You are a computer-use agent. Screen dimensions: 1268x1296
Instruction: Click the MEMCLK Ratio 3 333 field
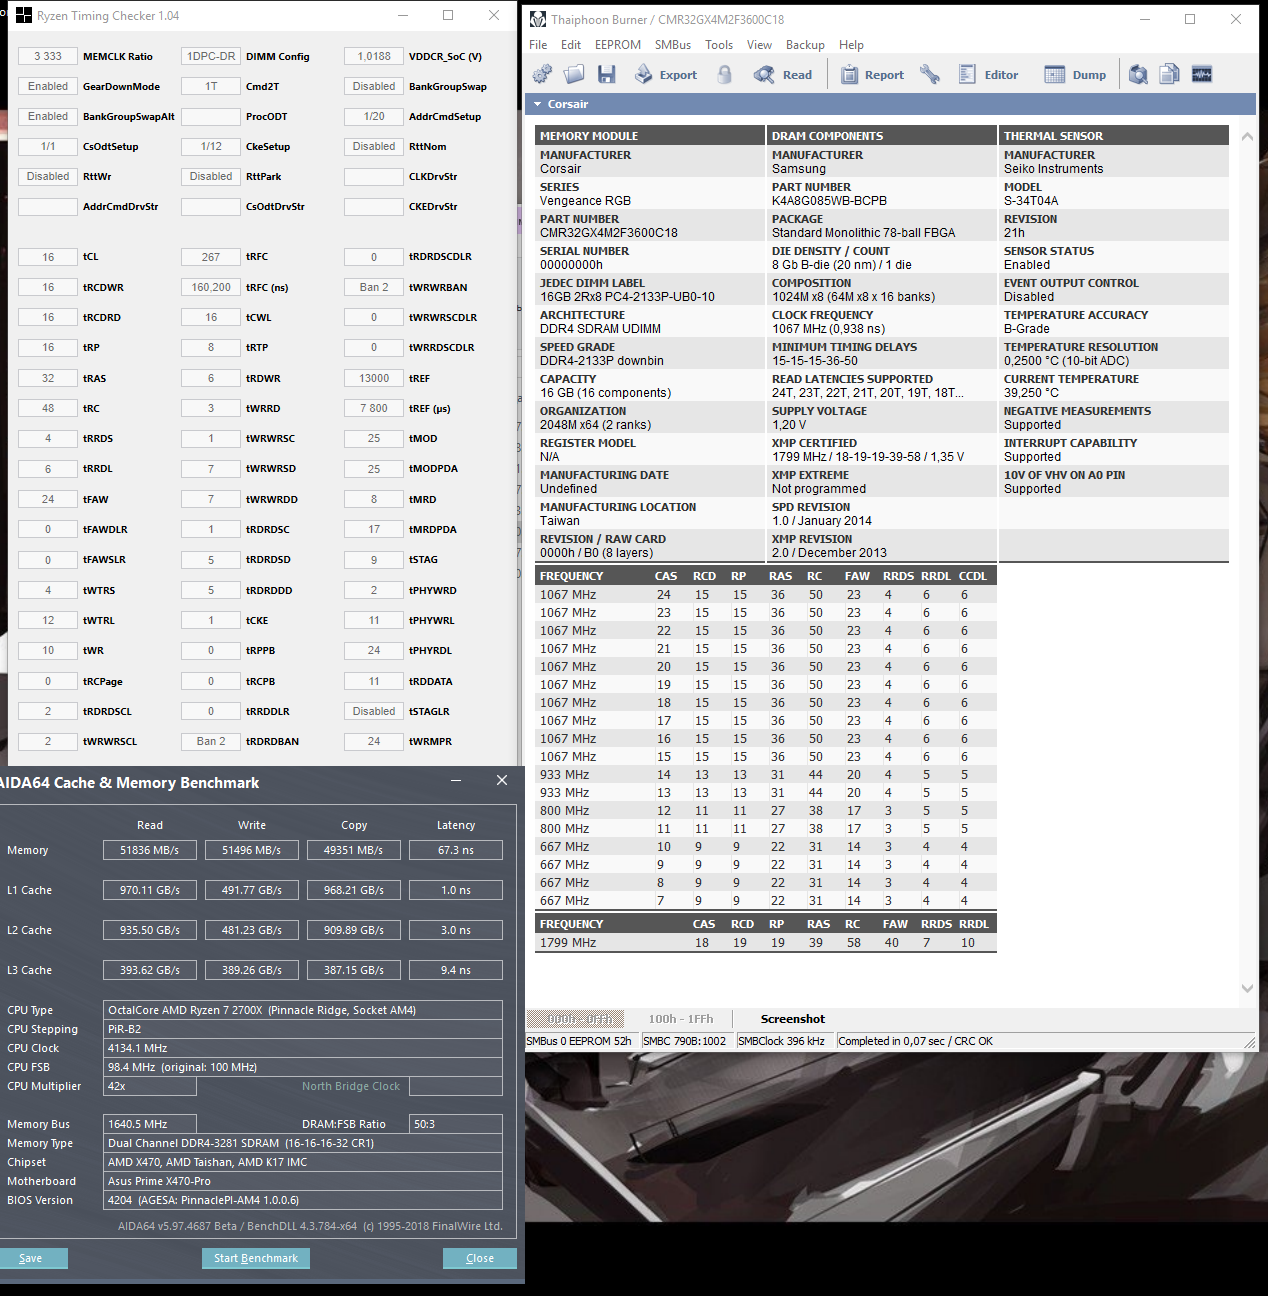coord(48,56)
